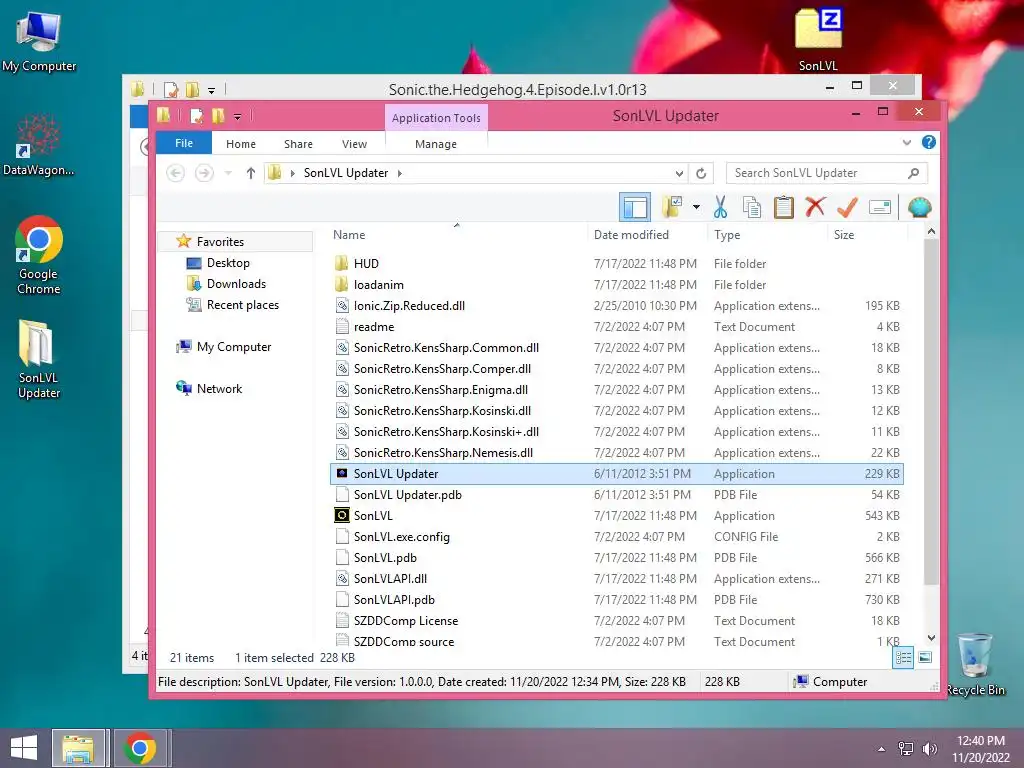Click the Properties icon in SonLVL Updater title bar
Viewport: 1024px width, 768px height.
(196, 116)
